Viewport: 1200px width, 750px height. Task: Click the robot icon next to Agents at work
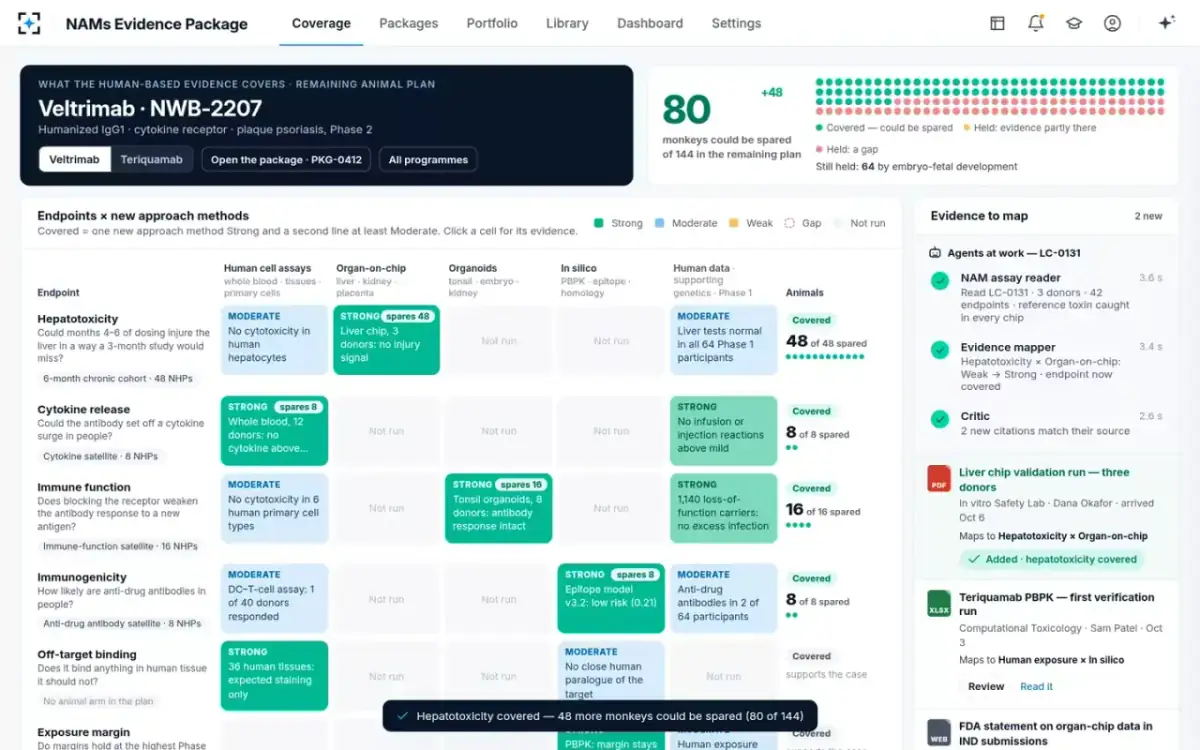pos(935,253)
